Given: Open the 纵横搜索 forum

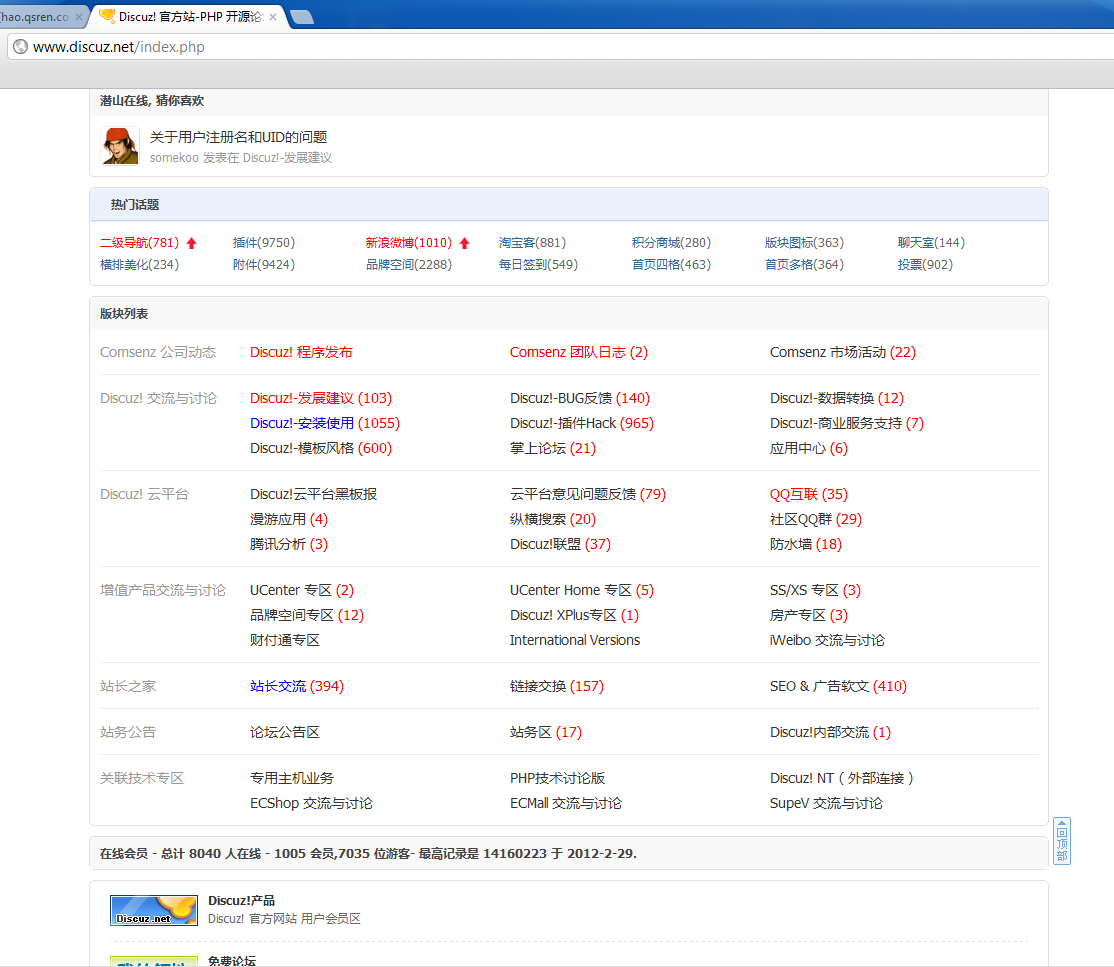Looking at the screenshot, I should (538, 519).
